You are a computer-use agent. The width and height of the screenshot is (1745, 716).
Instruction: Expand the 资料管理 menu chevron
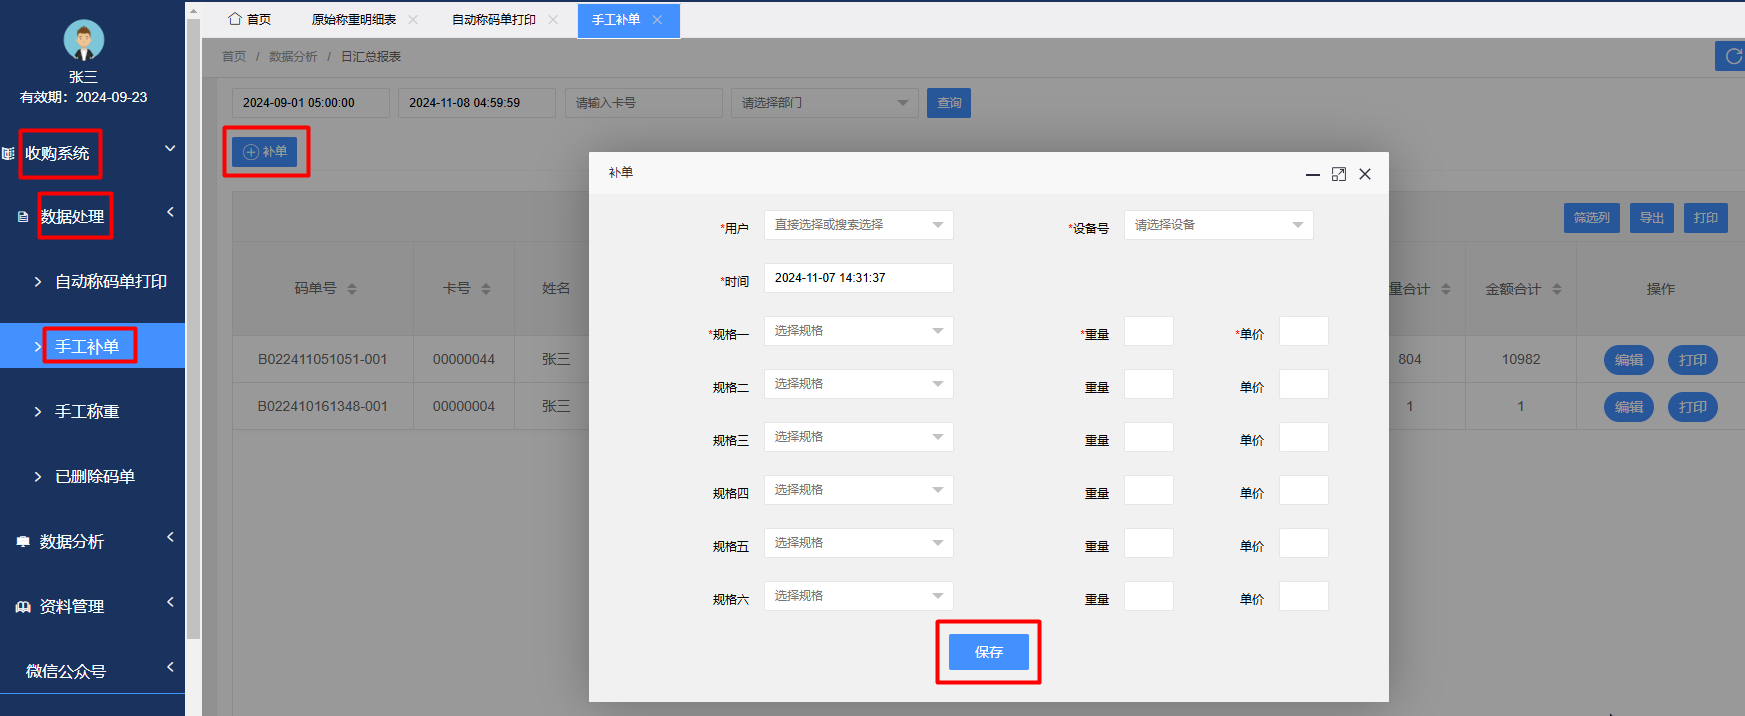pos(170,602)
